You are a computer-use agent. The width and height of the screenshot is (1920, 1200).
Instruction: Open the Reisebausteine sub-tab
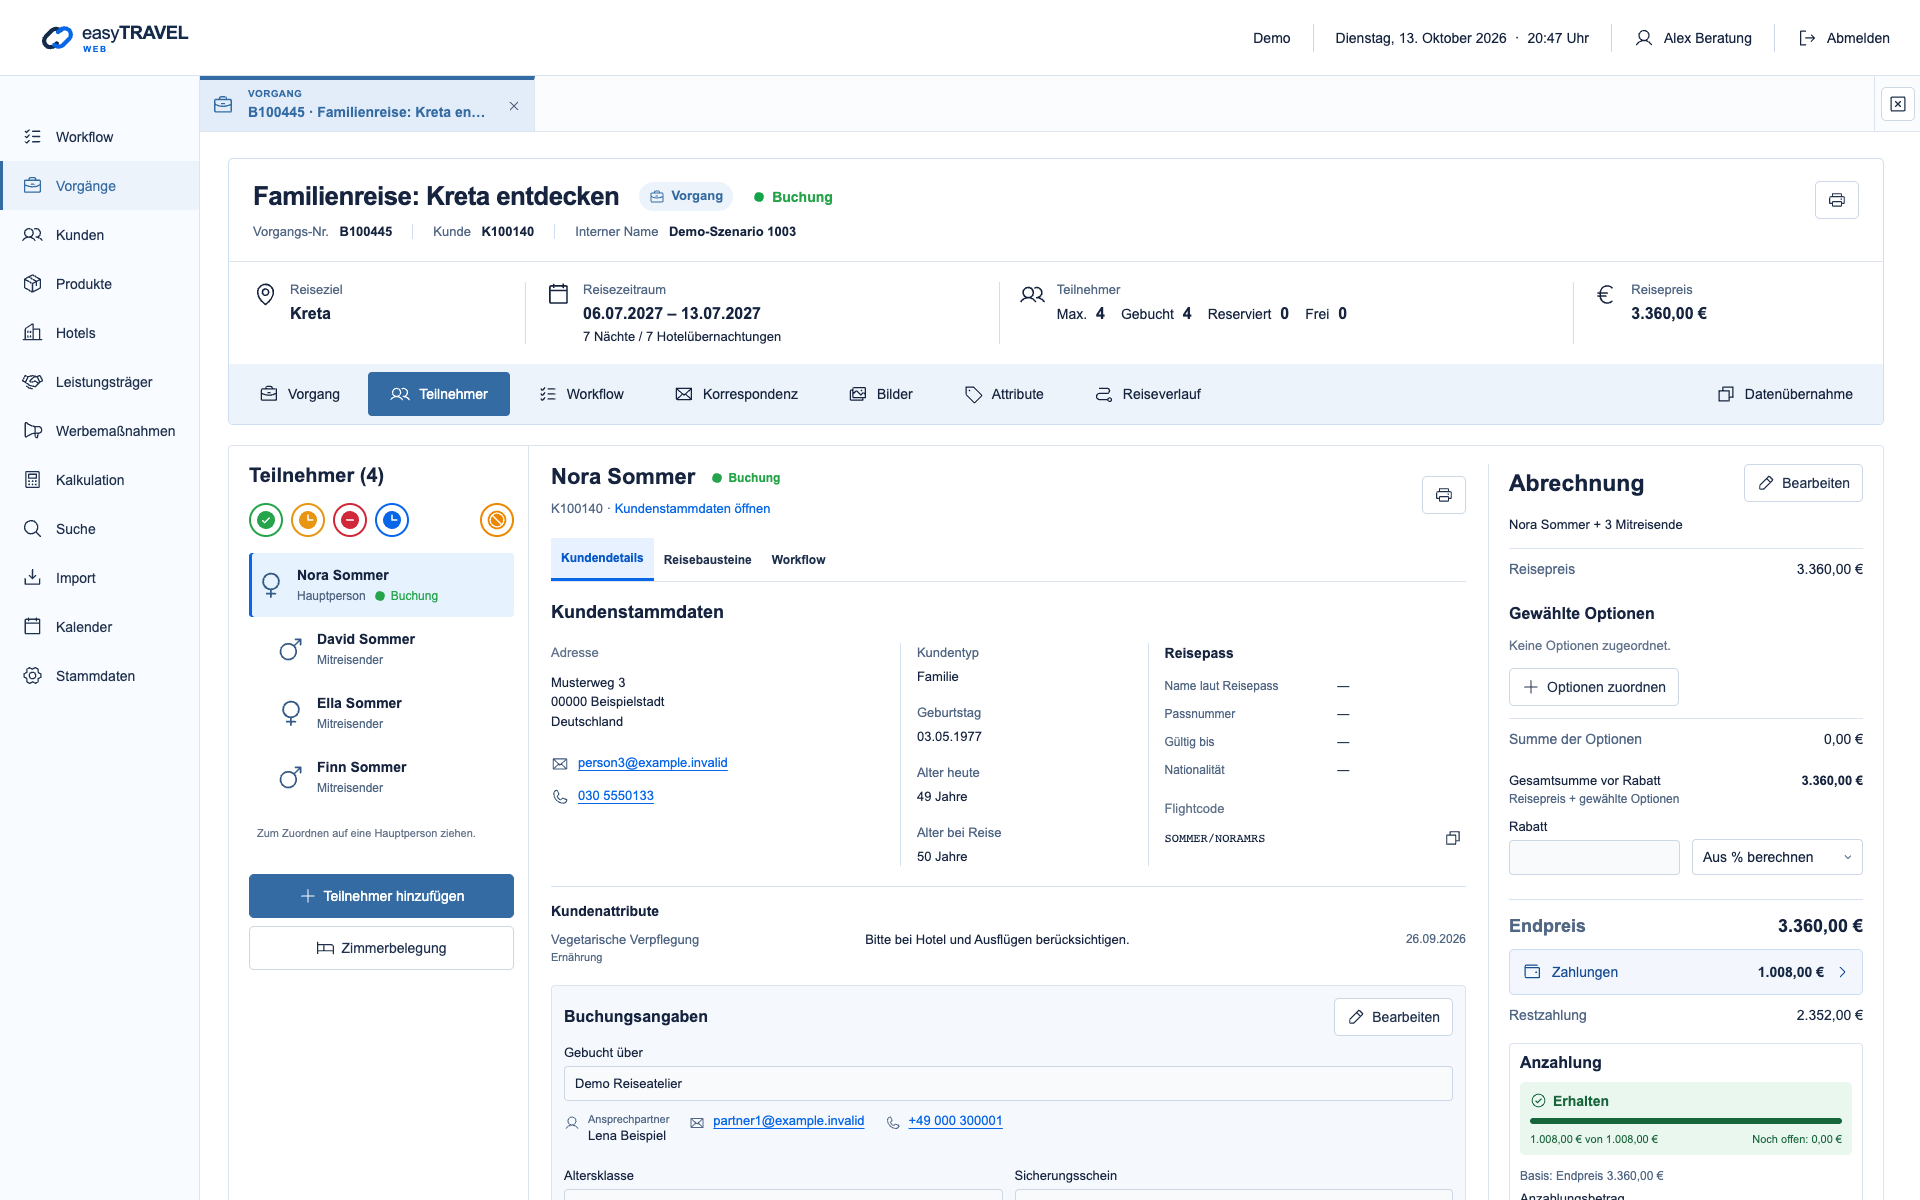(707, 560)
